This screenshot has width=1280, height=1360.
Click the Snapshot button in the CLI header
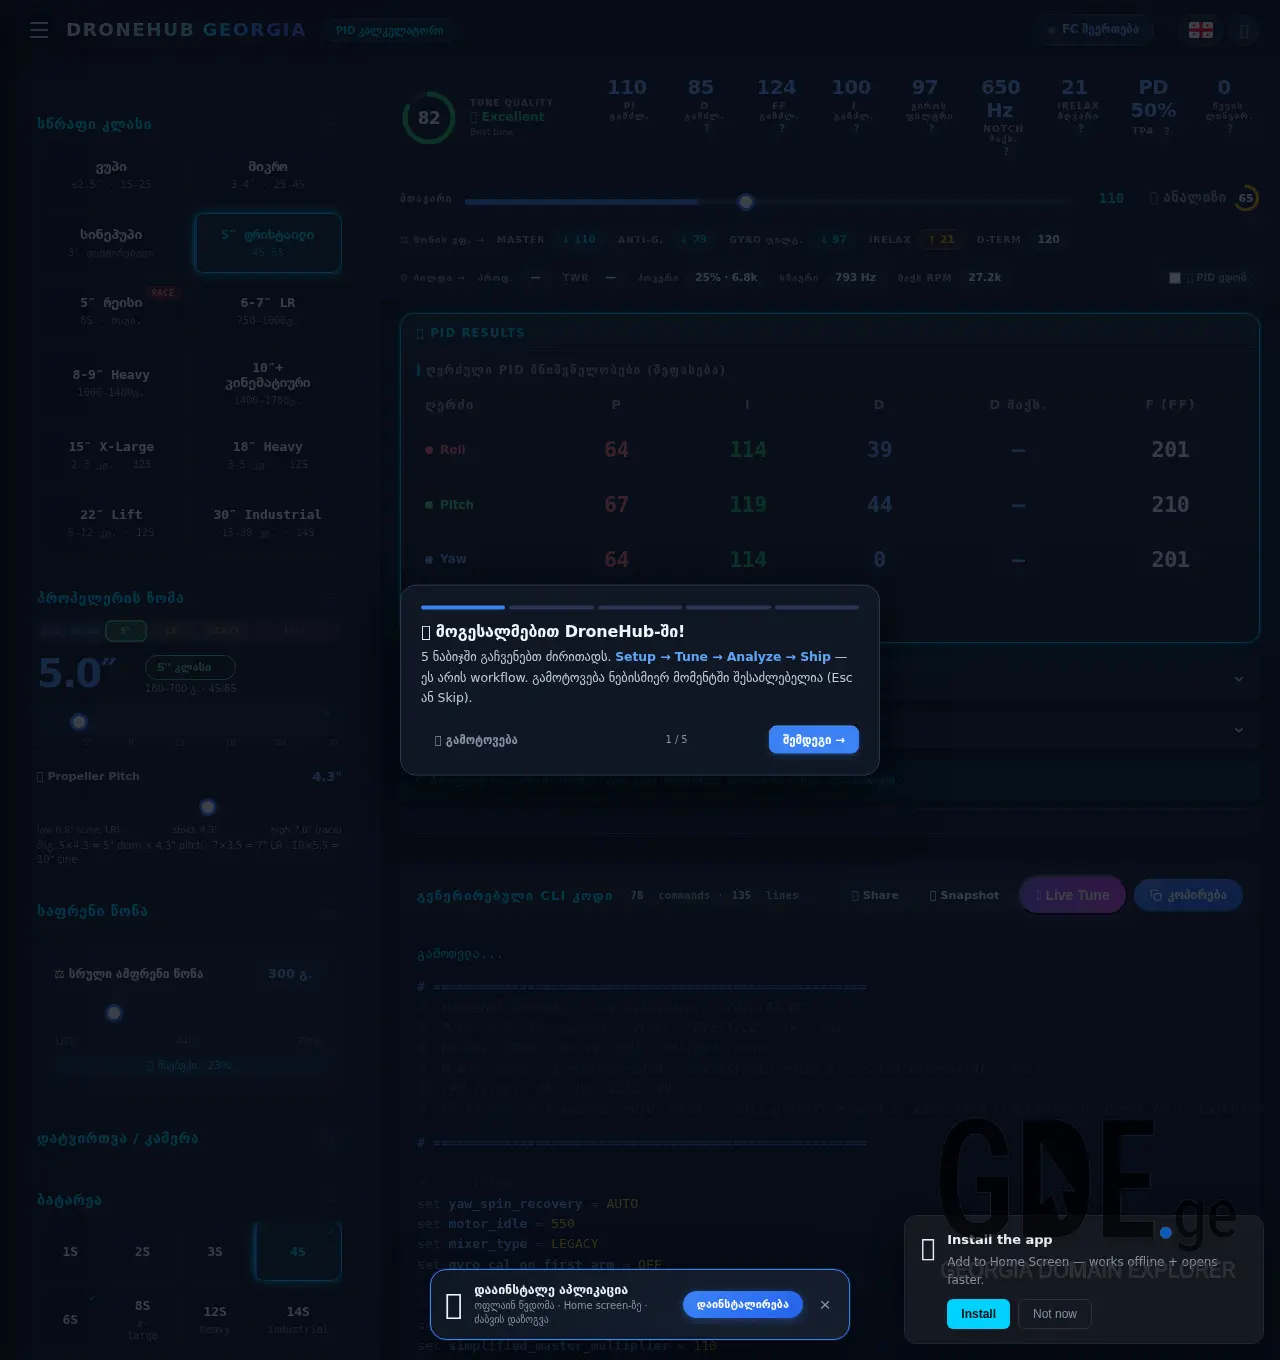pos(964,895)
